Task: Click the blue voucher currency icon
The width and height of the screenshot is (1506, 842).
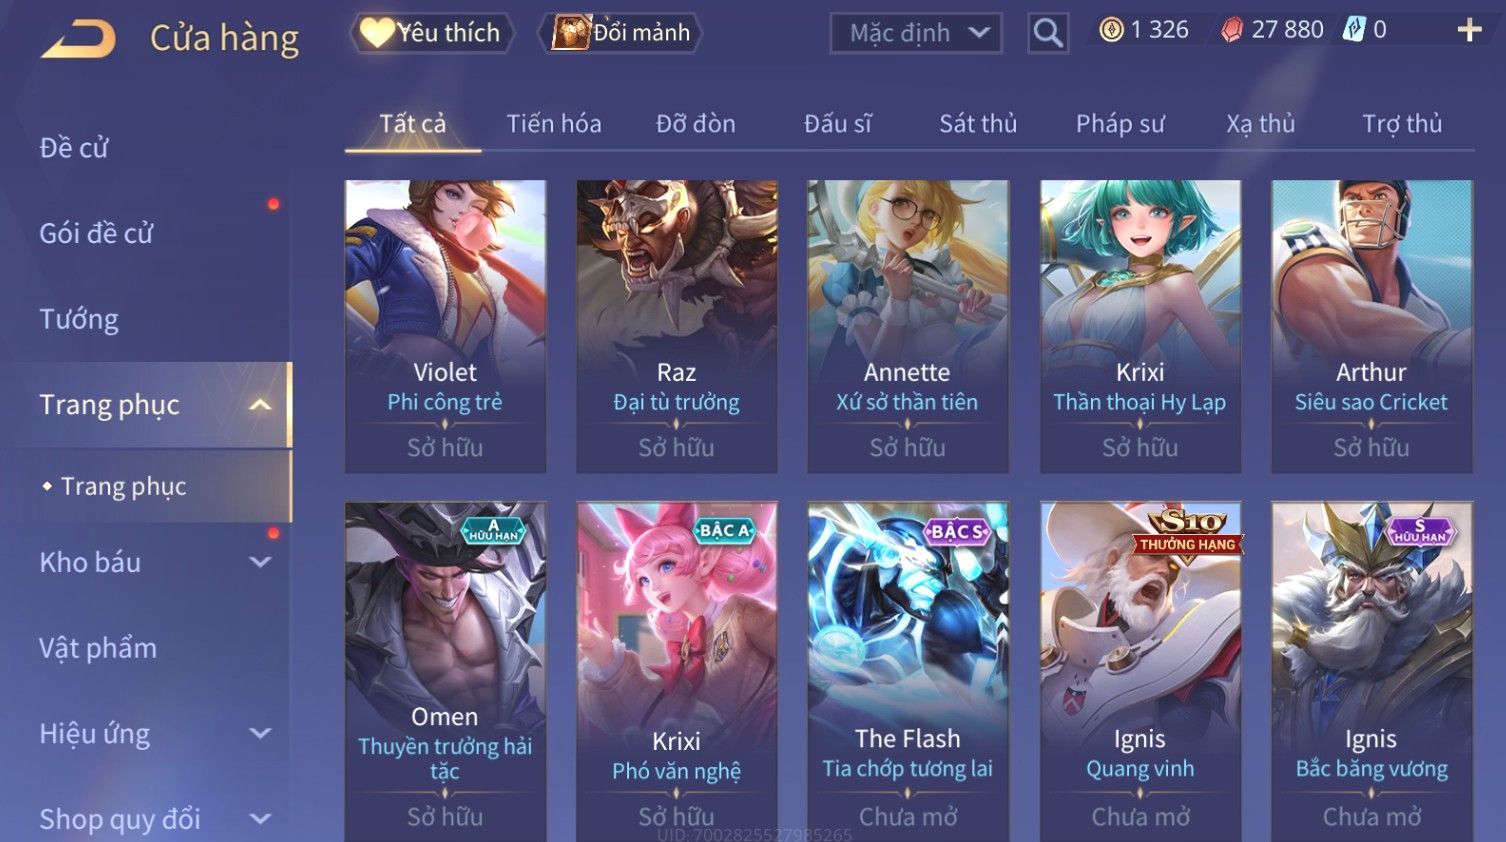Action: click(1353, 30)
